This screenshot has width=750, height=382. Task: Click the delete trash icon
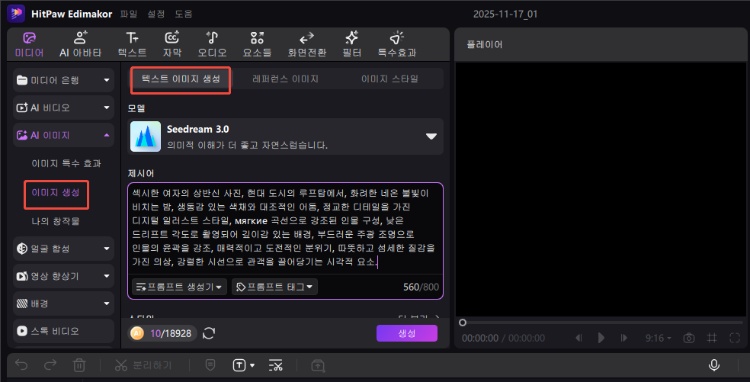click(x=78, y=366)
